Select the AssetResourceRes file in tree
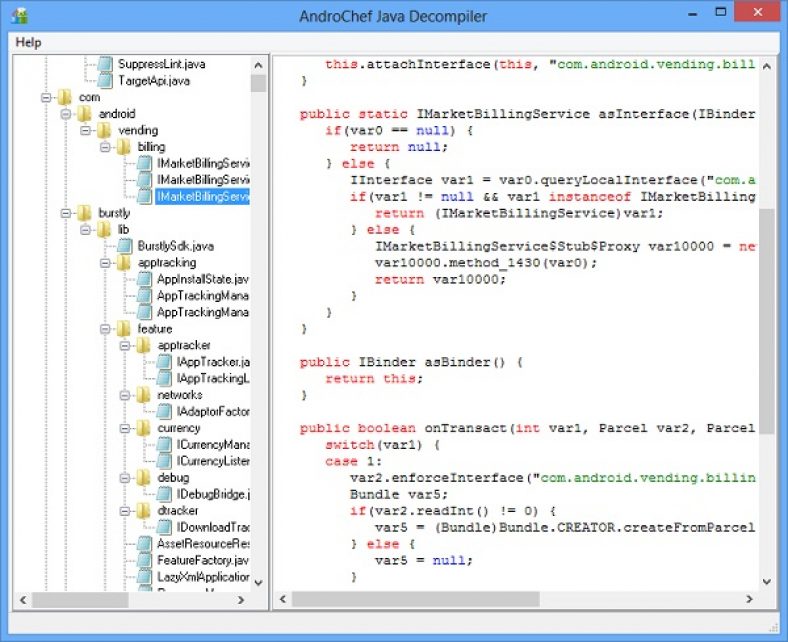Screen dimensions: 788x642 (202, 544)
